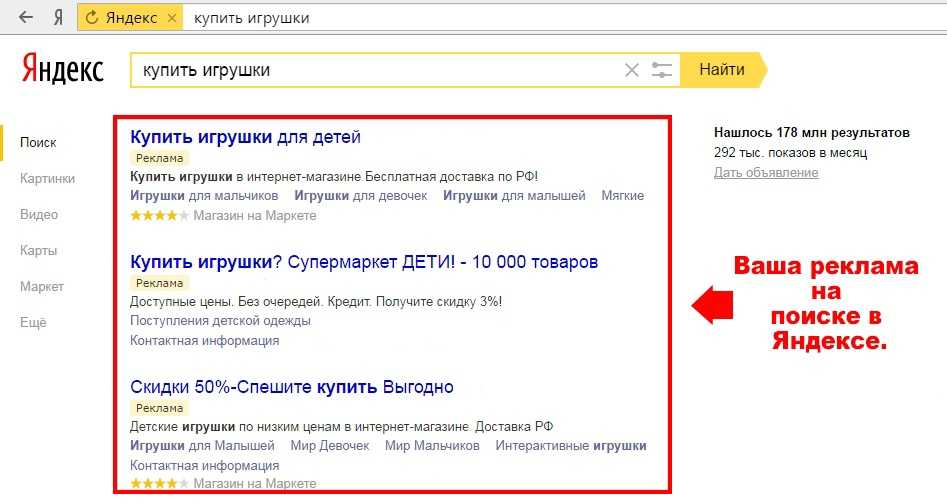Click 'Нашлось 178 млн результатов' text
The image size is (947, 503).
(812, 133)
